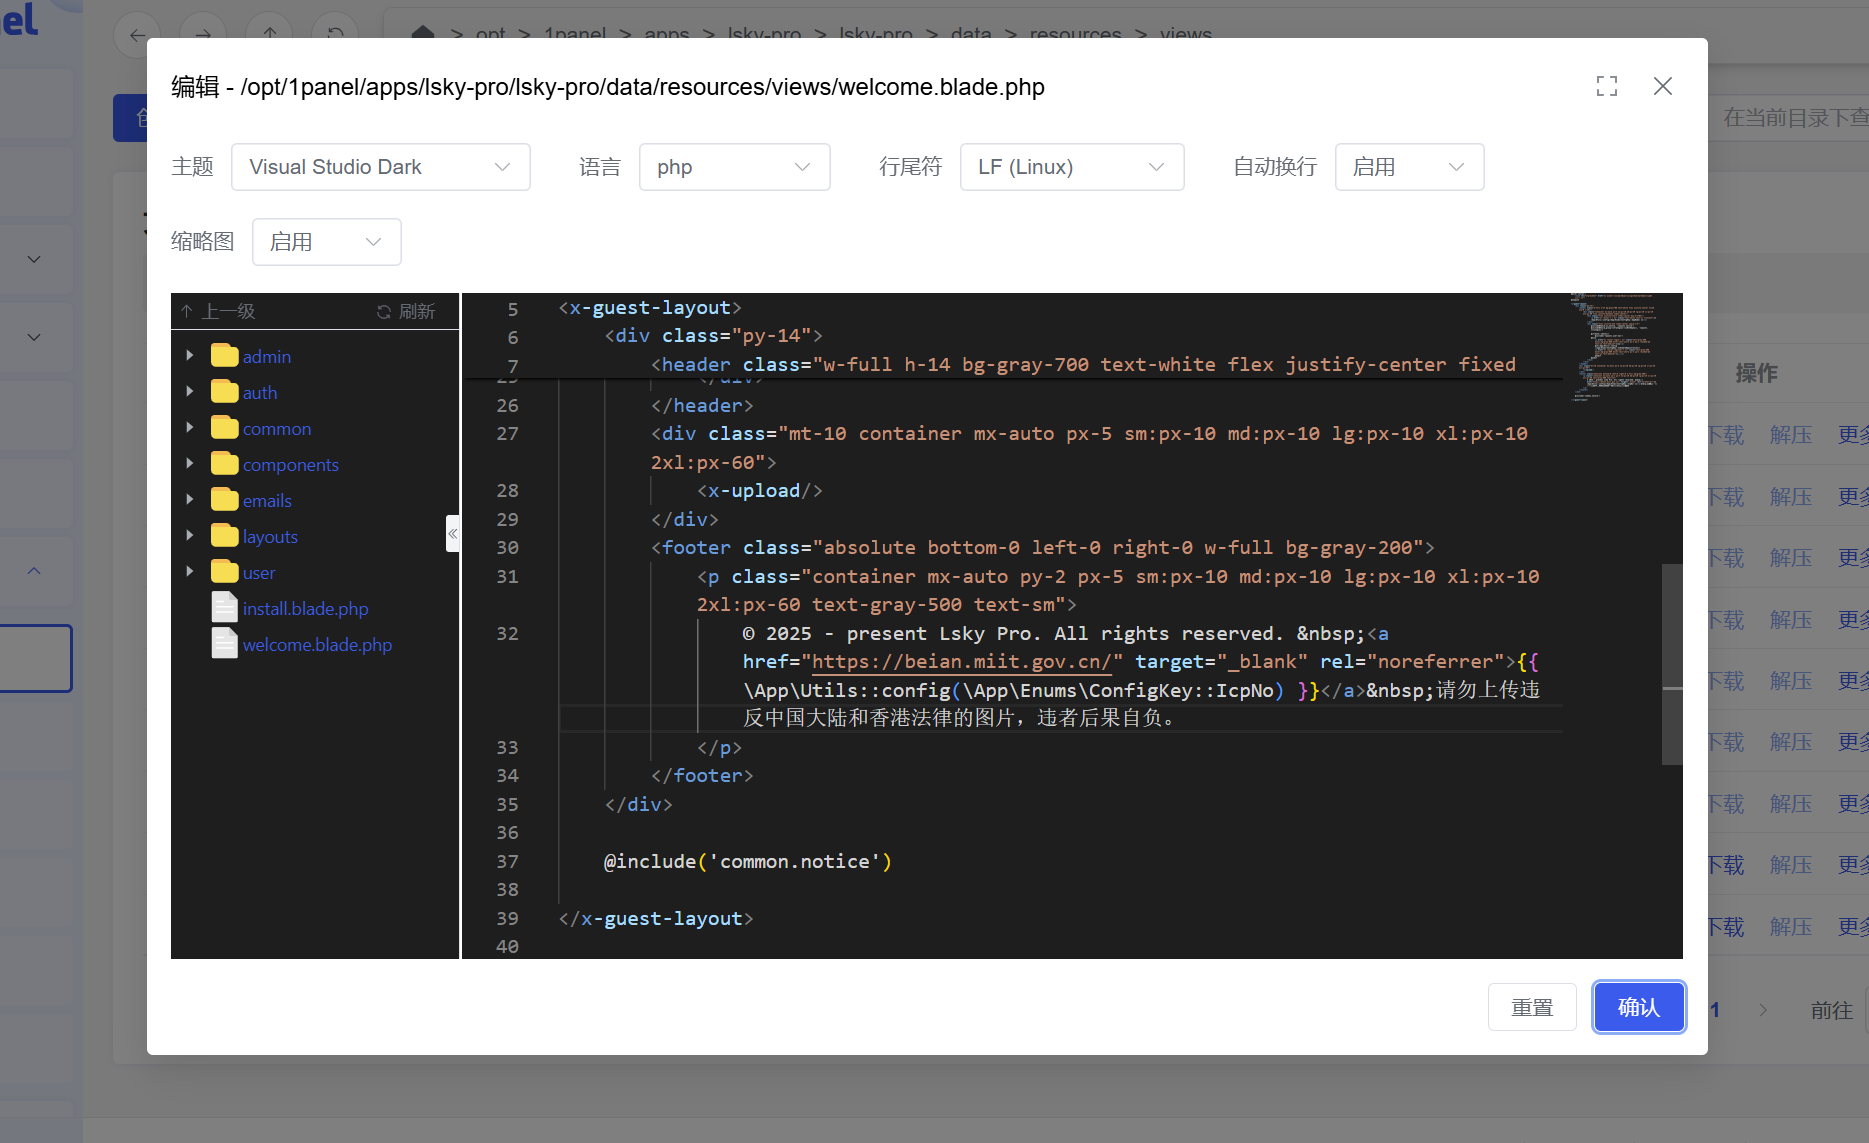Image resolution: width=1869 pixels, height=1143 pixels.
Task: Open the theme dropdown showing Visual Studio Dark
Action: tap(381, 167)
